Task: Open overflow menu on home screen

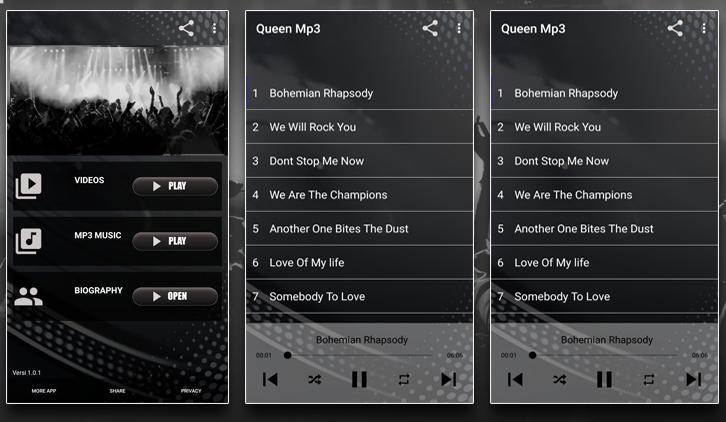Action: [x=214, y=28]
